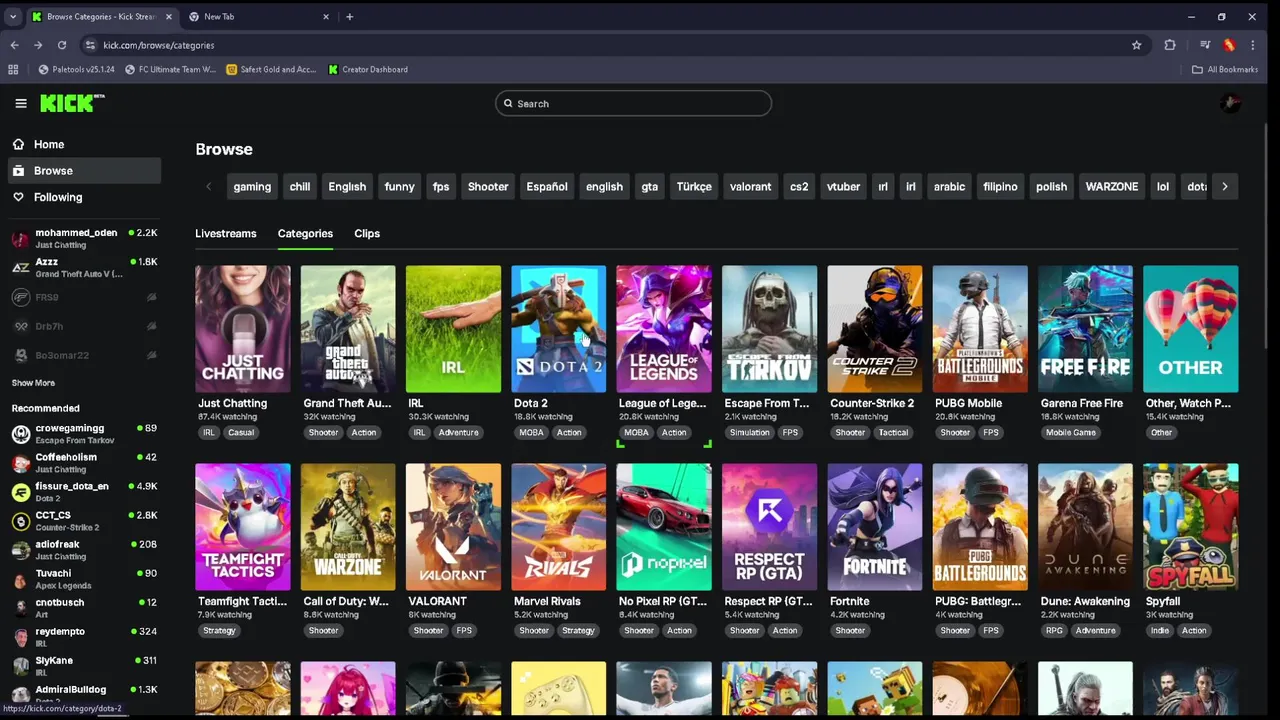Expand followed channels with Show More
The image size is (1280, 720).
coord(33,383)
